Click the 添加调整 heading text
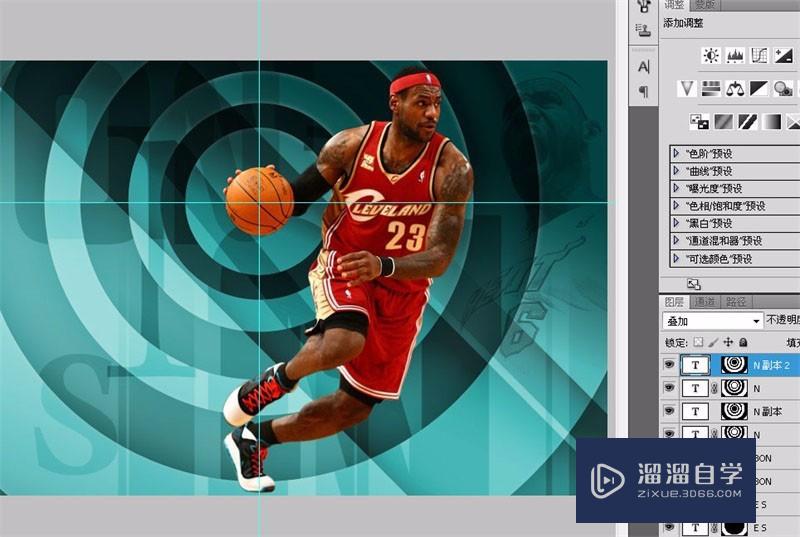This screenshot has width=800, height=537. (x=683, y=23)
